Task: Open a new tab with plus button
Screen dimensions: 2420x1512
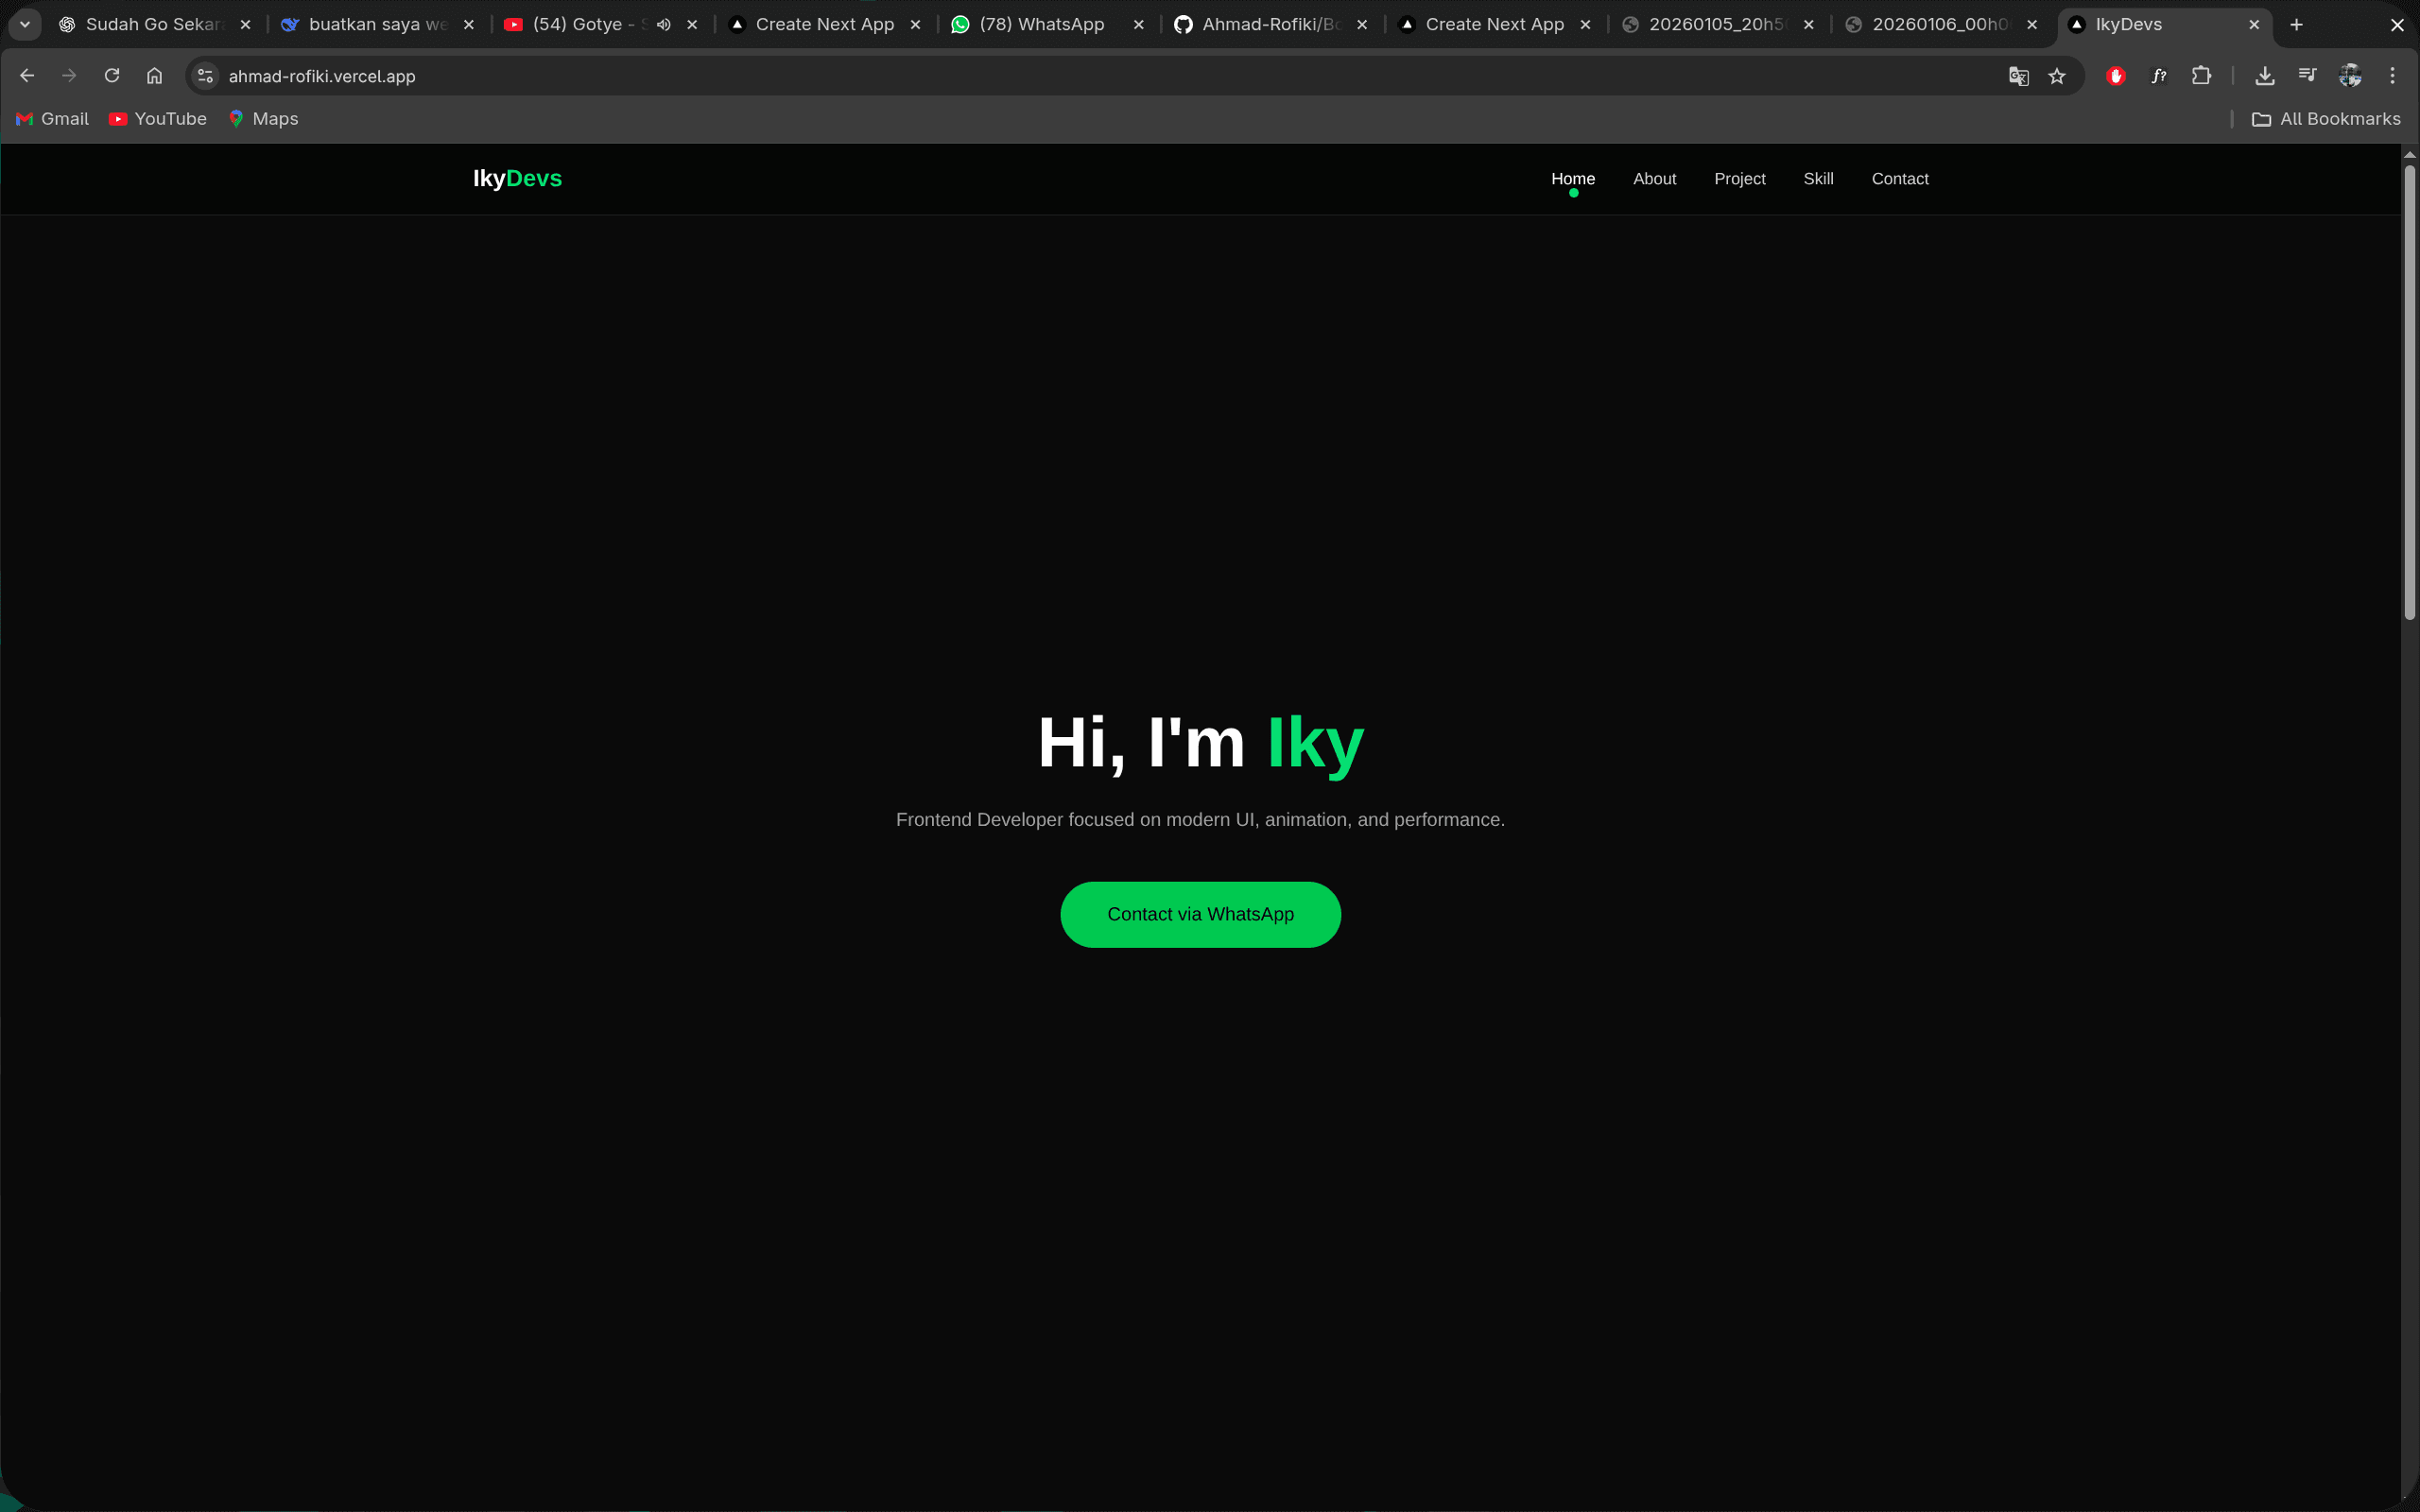Action: coord(2296,25)
